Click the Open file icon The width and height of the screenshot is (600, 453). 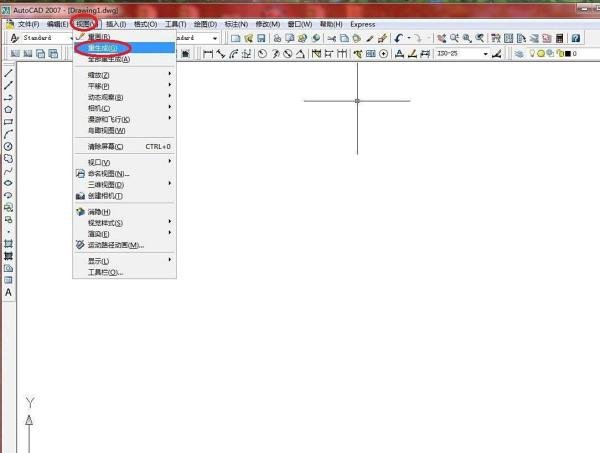pos(249,38)
